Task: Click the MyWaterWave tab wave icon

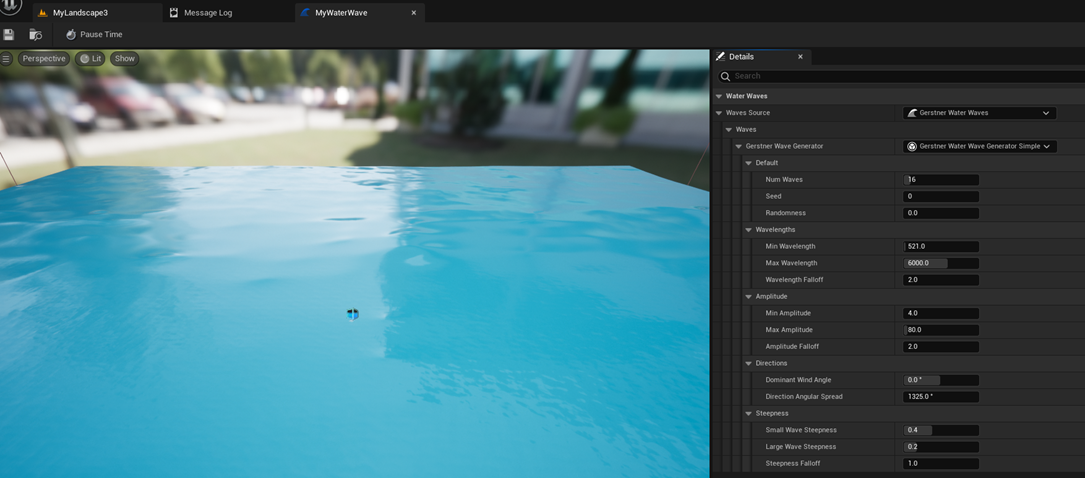Action: pyautogui.click(x=305, y=12)
